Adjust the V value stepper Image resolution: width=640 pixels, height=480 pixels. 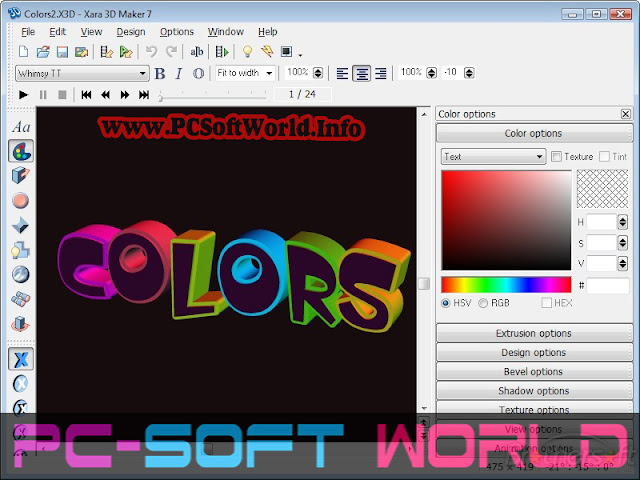coord(622,264)
